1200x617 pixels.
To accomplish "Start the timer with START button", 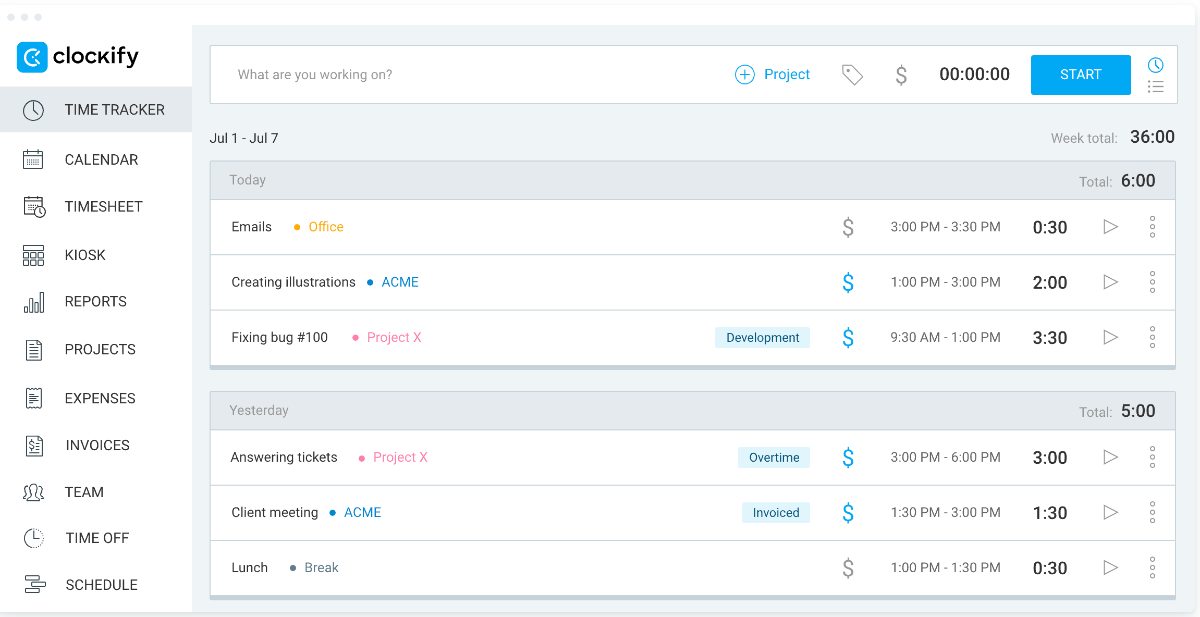I will 1081,75.
